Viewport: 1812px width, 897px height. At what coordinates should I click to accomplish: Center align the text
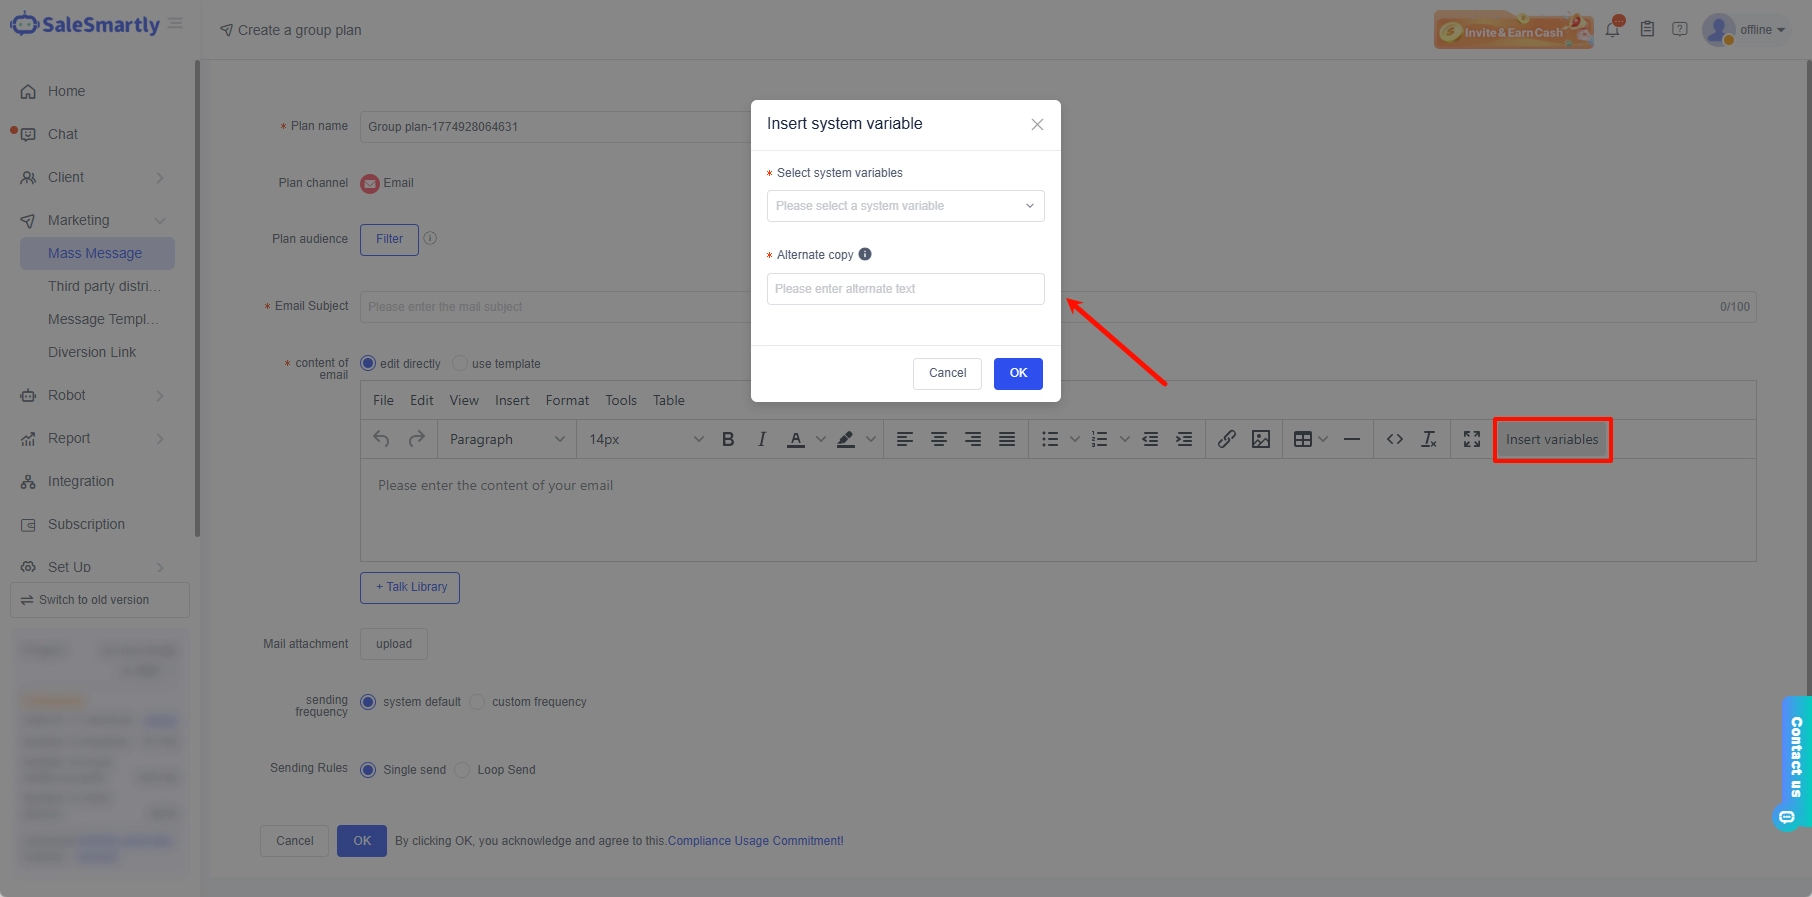tap(939, 439)
